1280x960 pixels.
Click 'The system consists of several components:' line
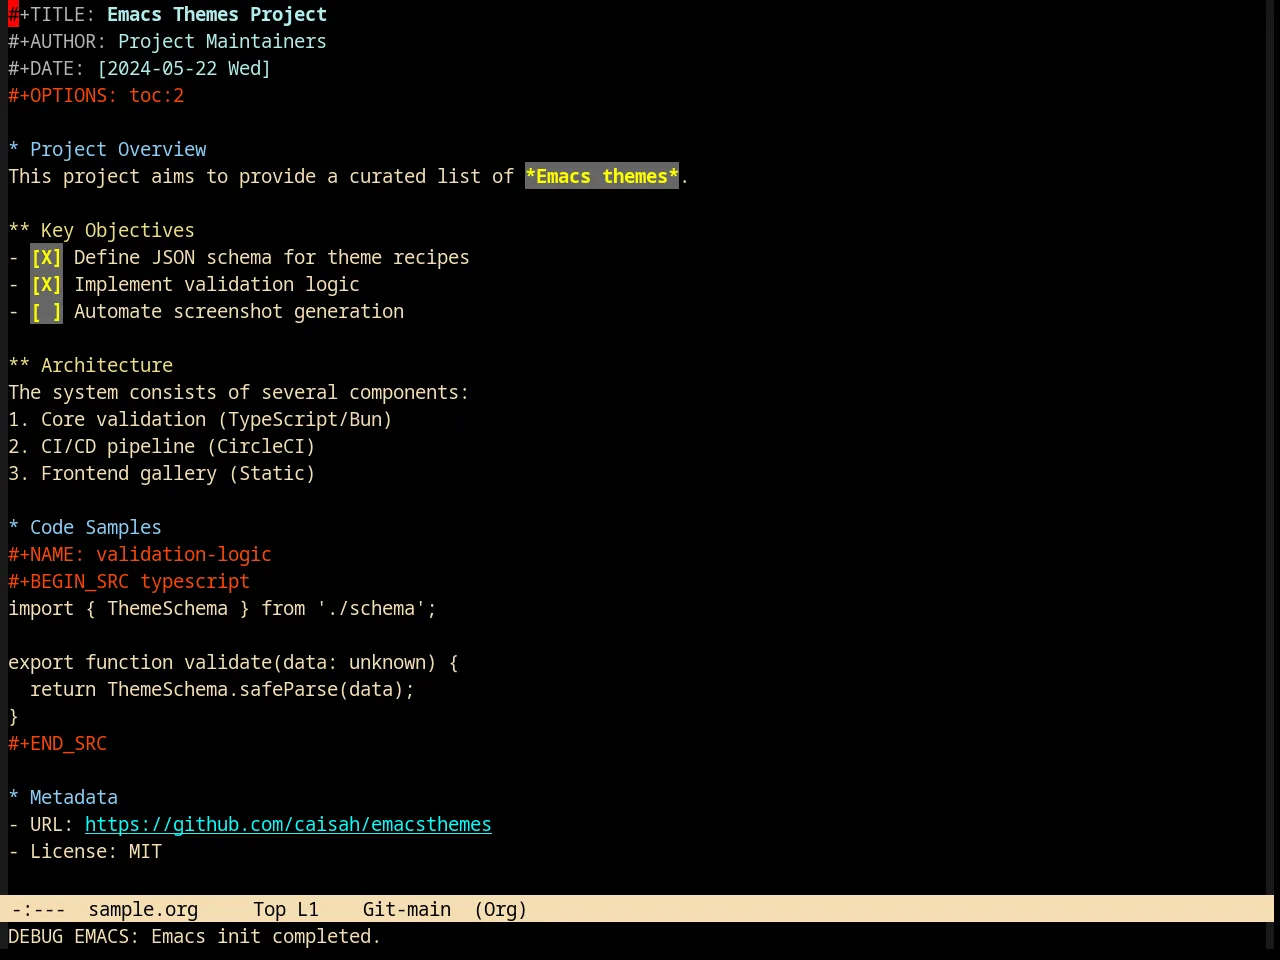[x=239, y=393]
